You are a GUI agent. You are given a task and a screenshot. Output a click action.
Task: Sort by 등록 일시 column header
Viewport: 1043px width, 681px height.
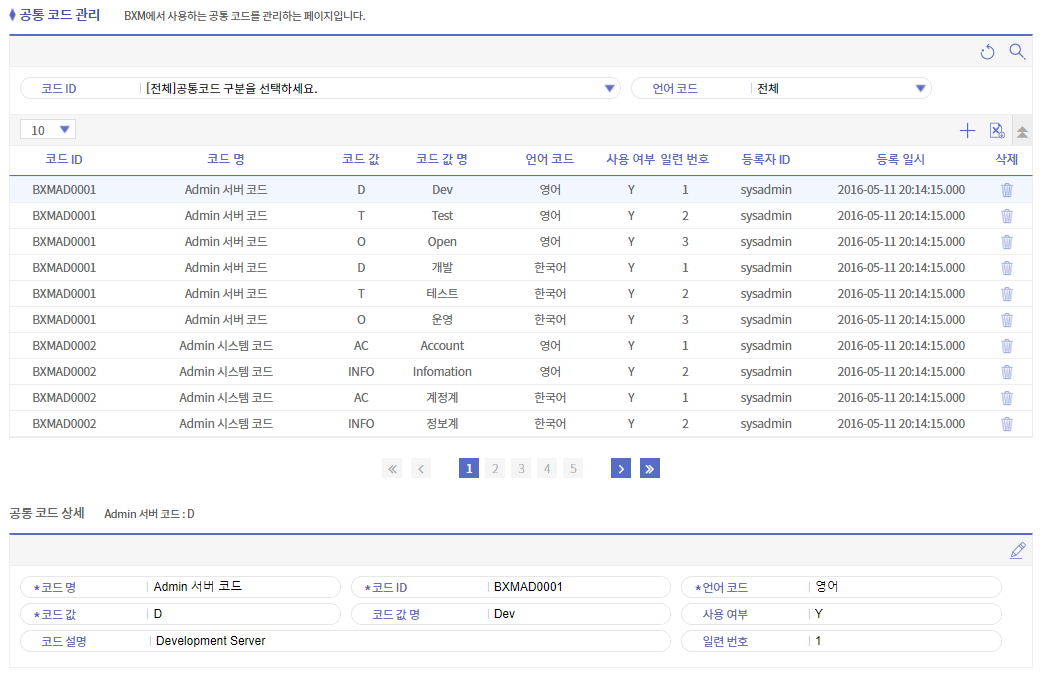(901, 160)
